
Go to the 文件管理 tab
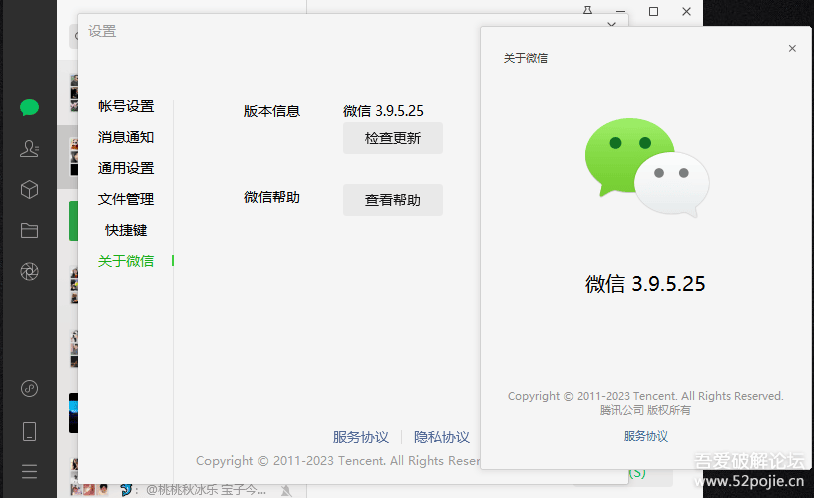pos(126,199)
